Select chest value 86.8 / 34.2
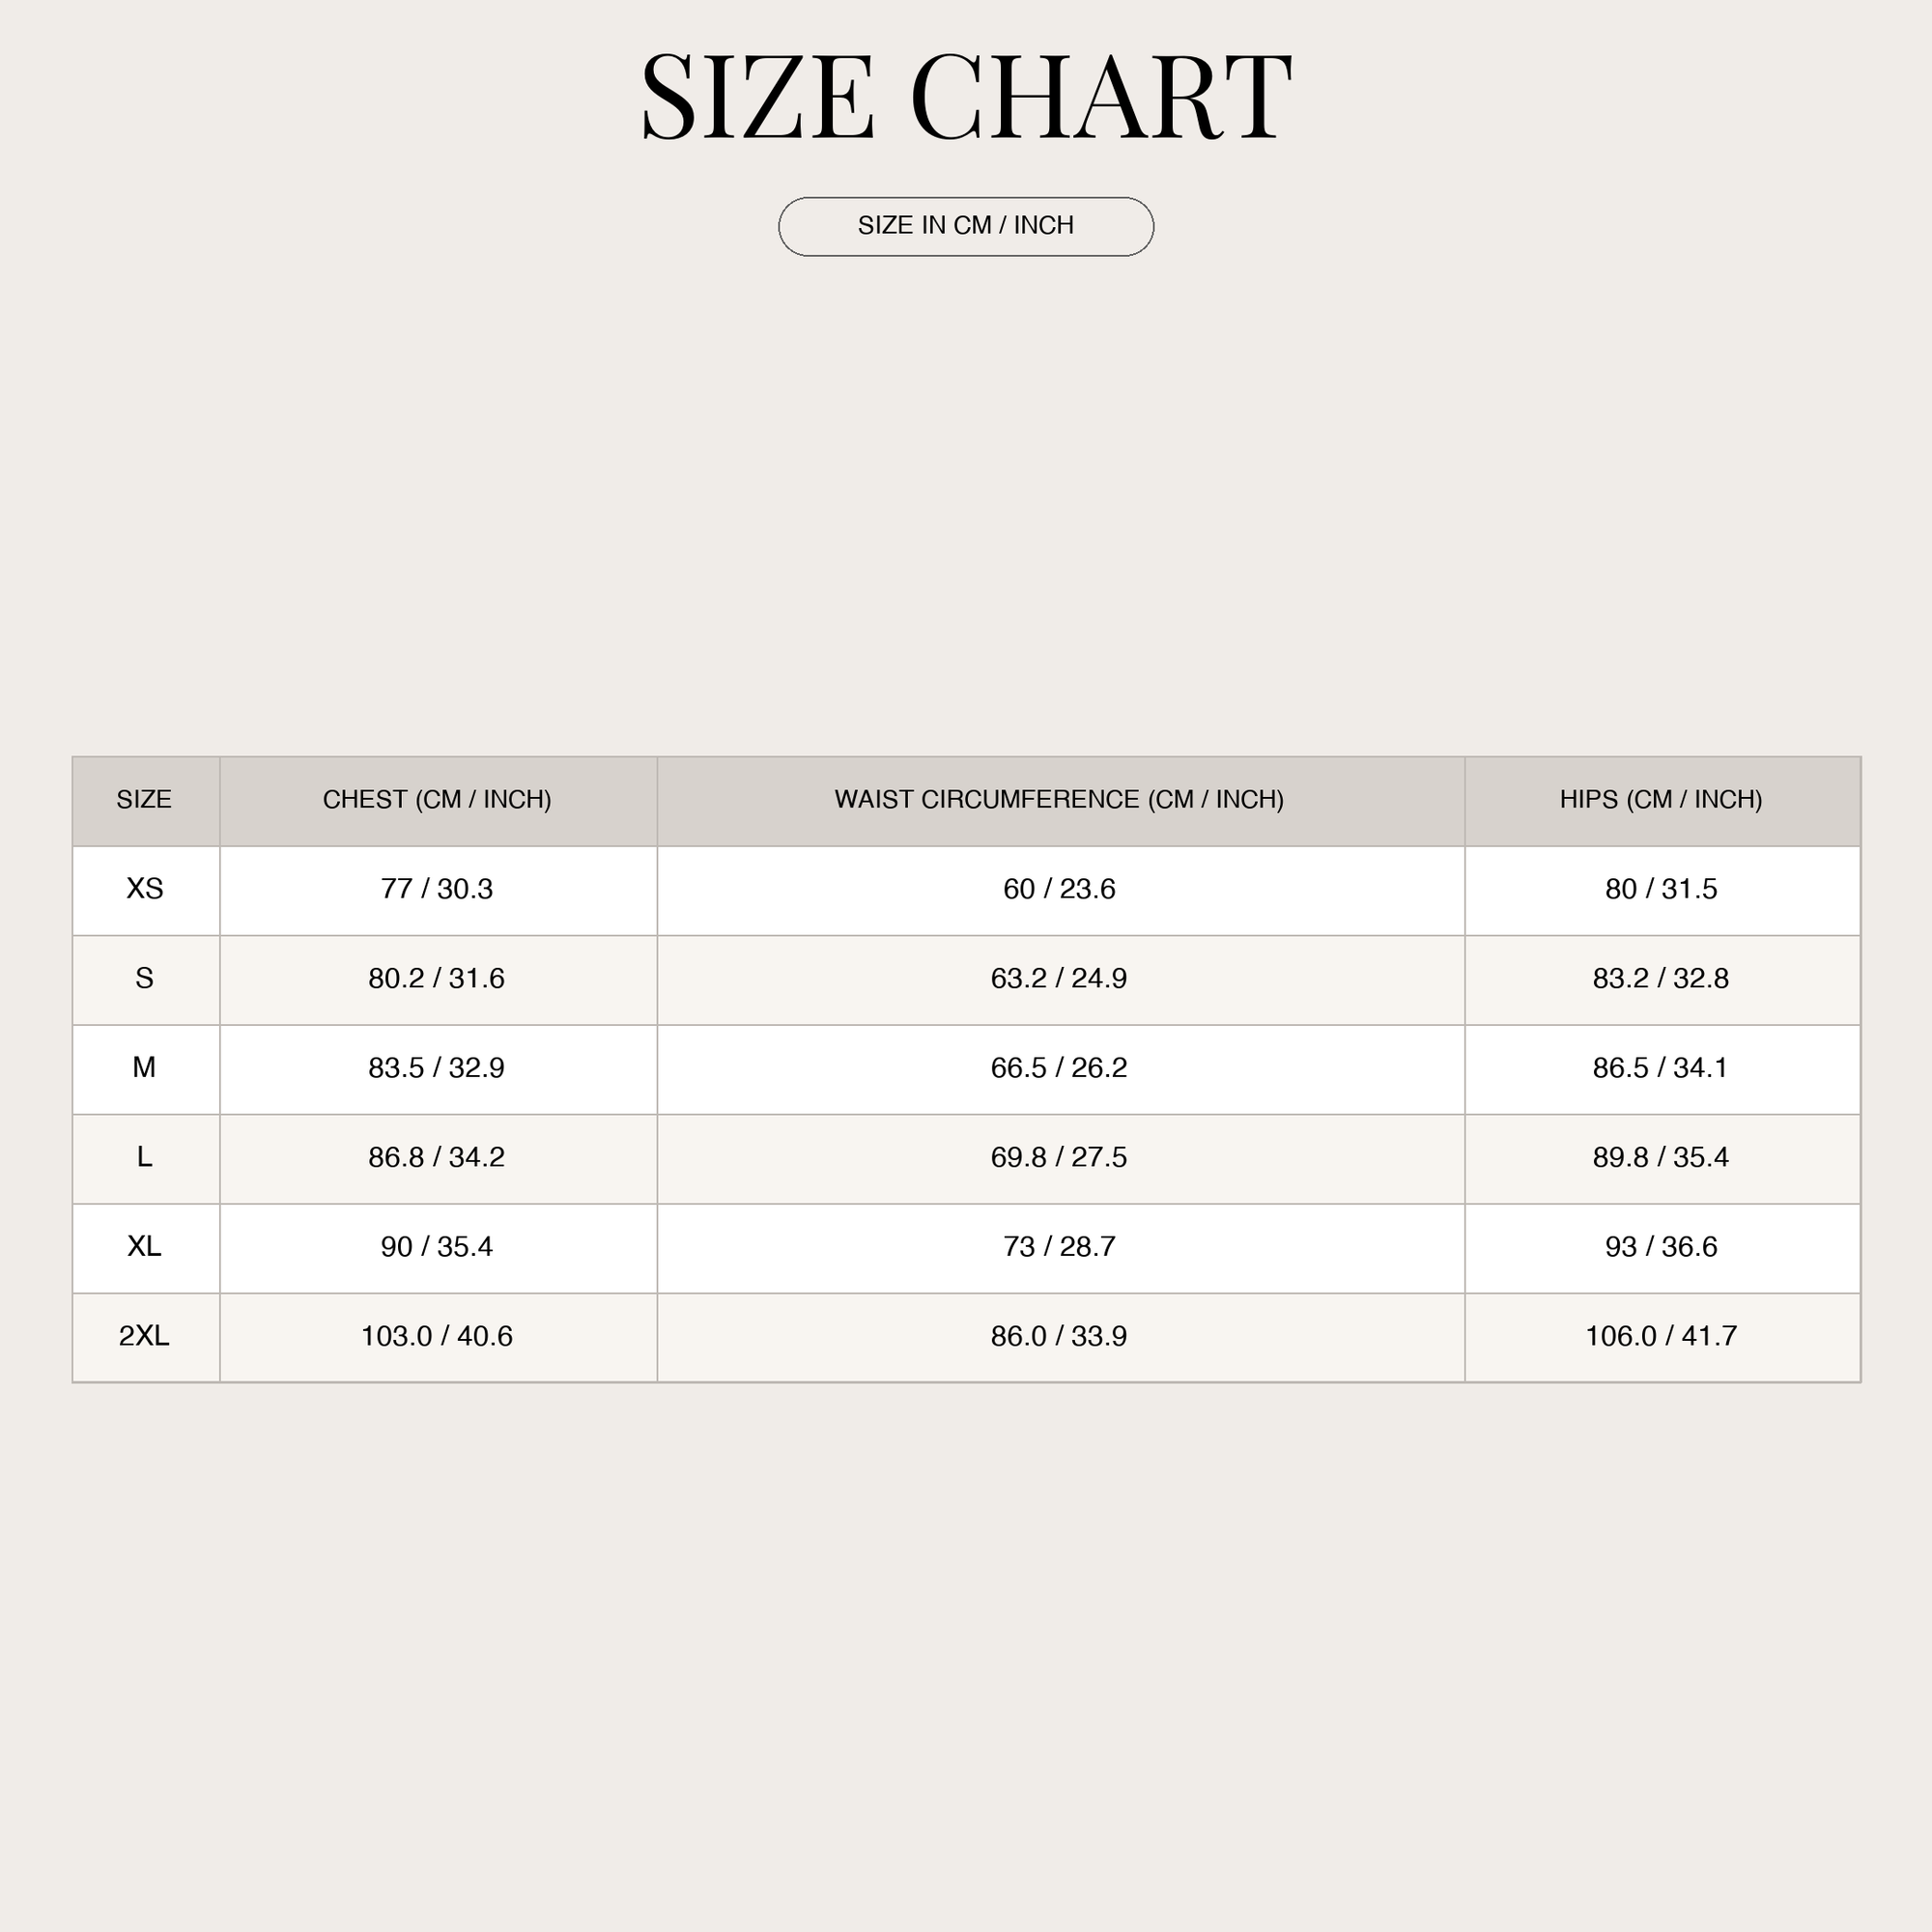The image size is (1932, 1932). (437, 1157)
